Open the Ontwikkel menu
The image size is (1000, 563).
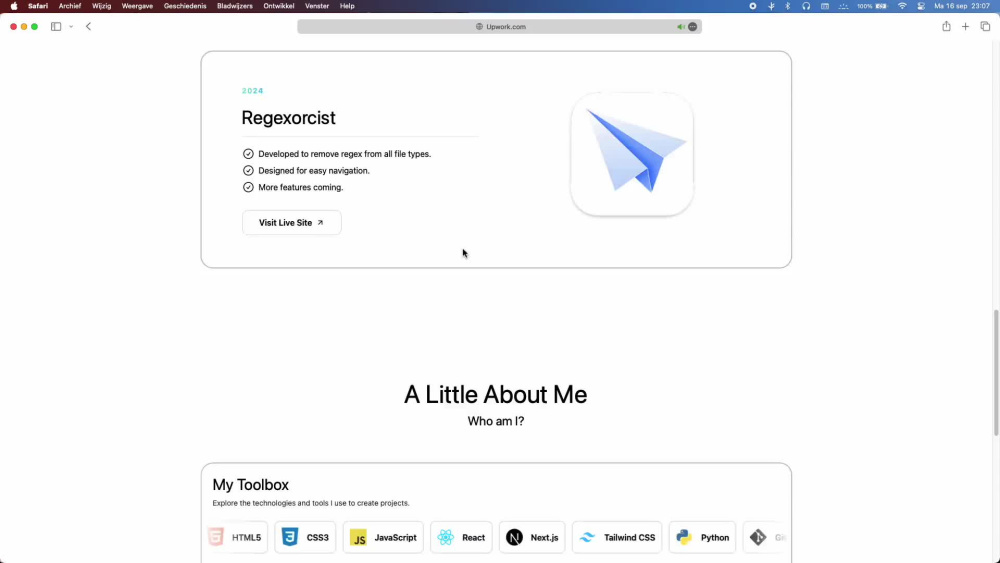tap(279, 6)
